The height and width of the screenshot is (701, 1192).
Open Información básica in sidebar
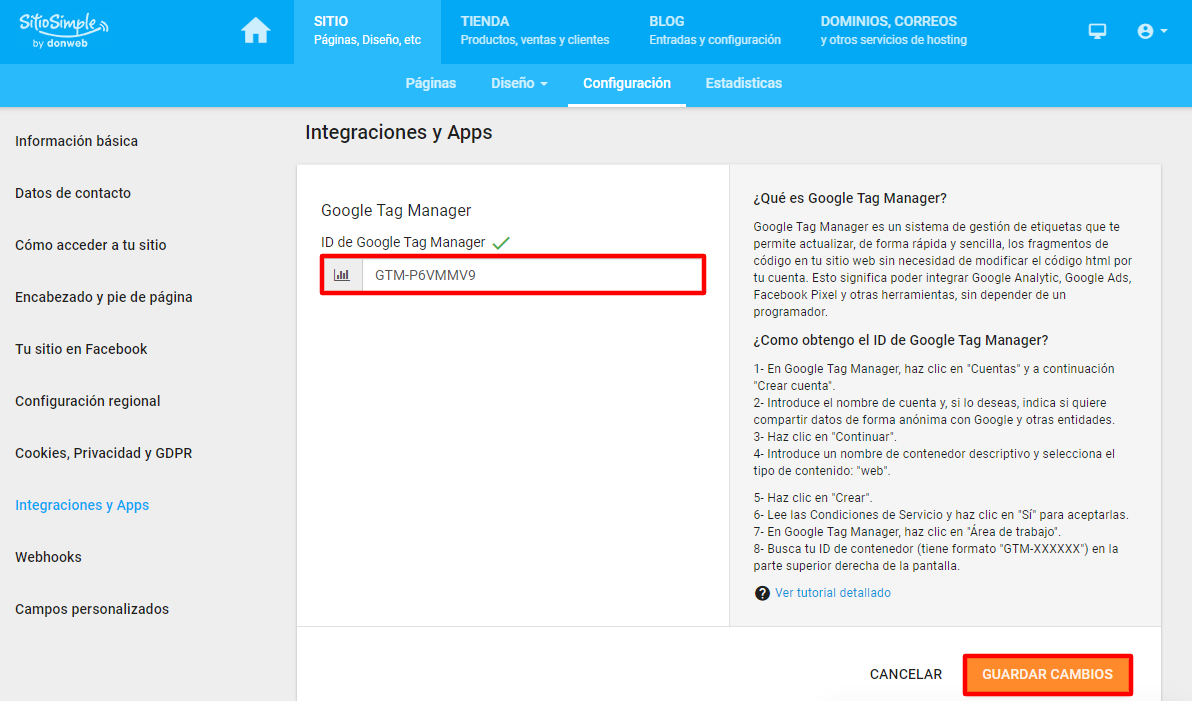click(x=77, y=141)
